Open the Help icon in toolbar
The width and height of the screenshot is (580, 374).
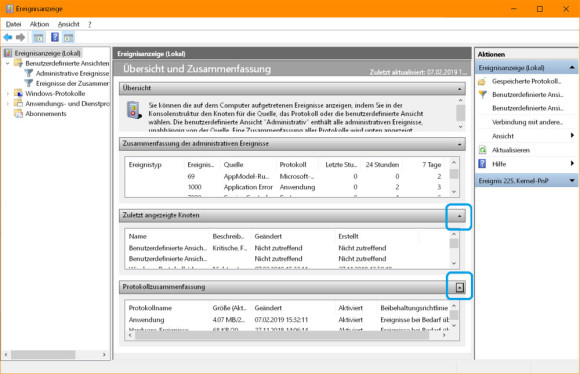[55, 37]
